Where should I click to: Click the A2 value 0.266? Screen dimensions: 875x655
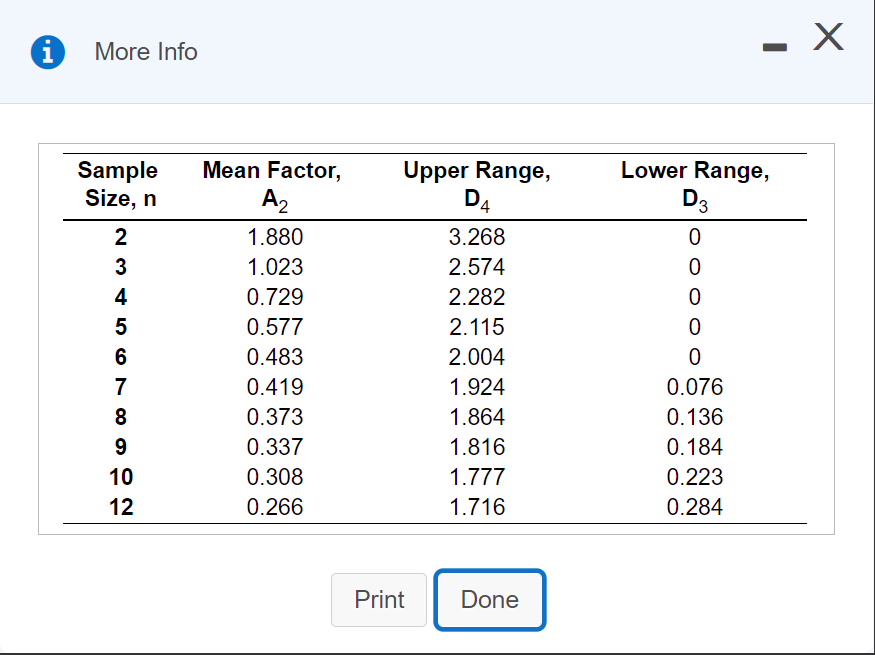(x=275, y=507)
